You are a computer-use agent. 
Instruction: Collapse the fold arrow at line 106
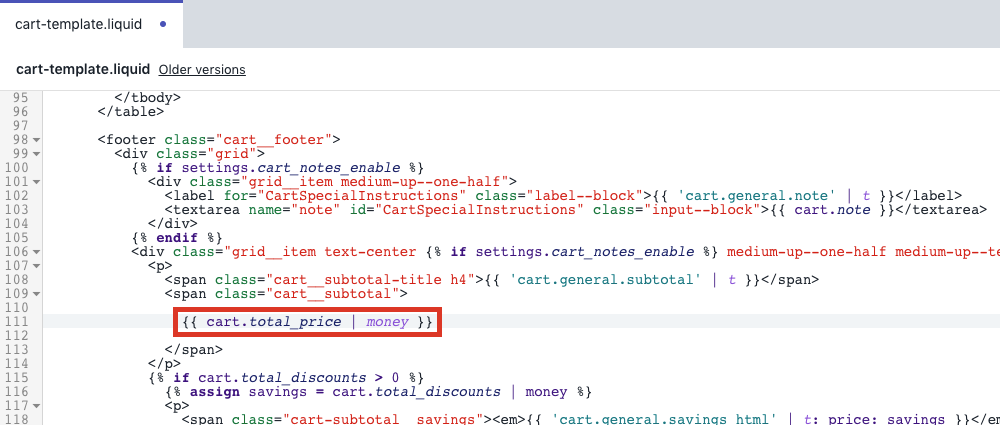pos(36,251)
